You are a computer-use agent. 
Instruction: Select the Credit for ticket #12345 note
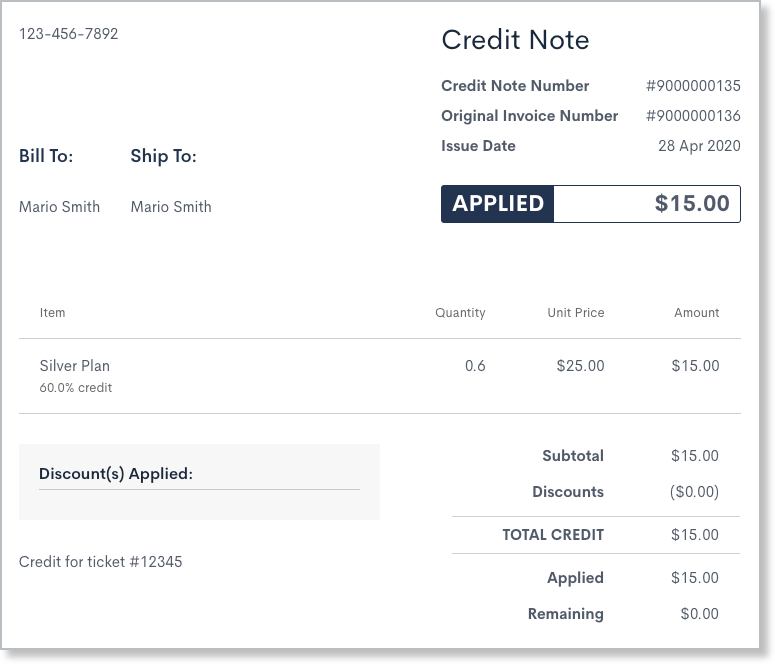point(101,562)
